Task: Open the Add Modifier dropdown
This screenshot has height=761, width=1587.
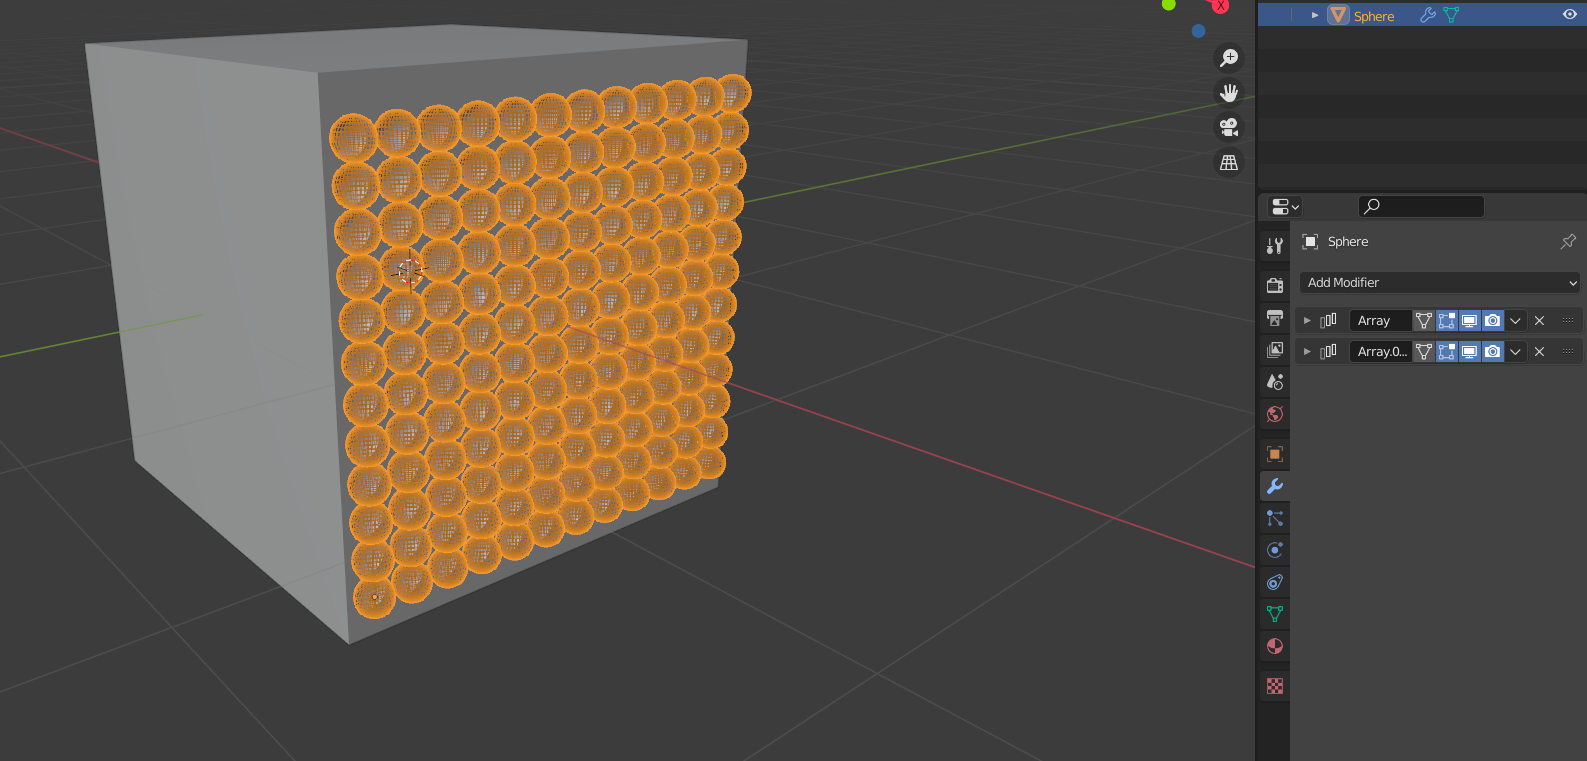Action: click(x=1440, y=283)
